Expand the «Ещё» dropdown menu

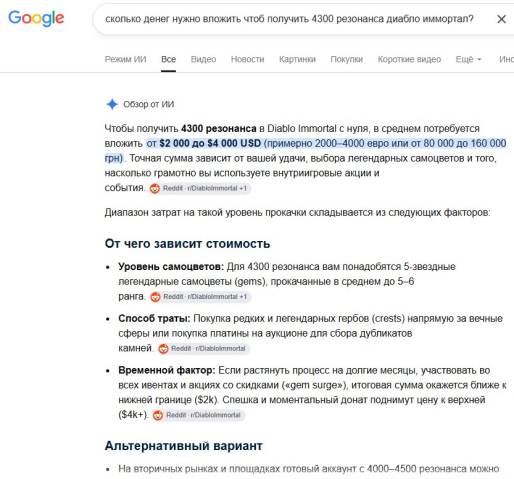click(x=468, y=59)
